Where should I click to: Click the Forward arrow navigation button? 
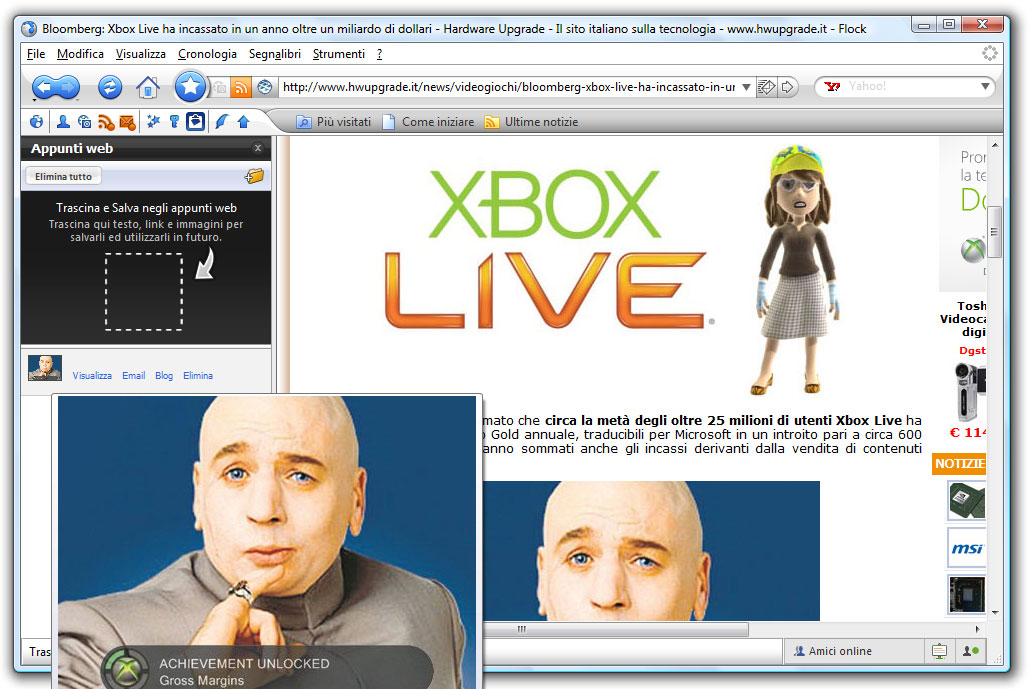click(x=68, y=87)
